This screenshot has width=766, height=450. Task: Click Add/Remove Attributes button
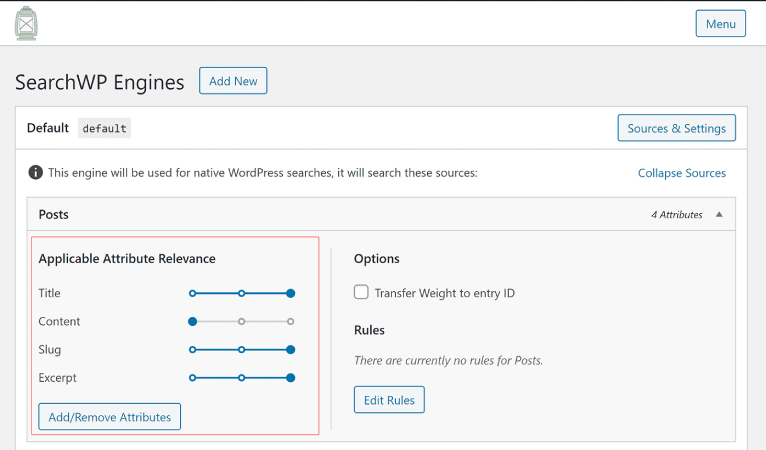coord(109,417)
